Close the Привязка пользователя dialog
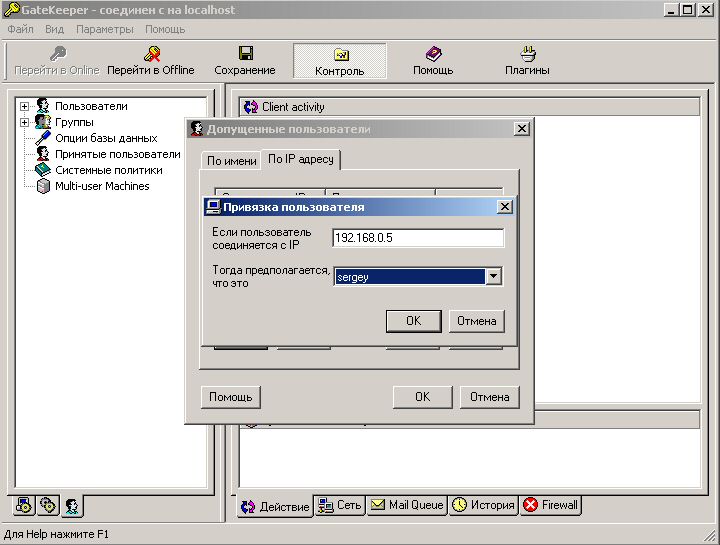Viewport: 720px width, 545px height. (505, 207)
